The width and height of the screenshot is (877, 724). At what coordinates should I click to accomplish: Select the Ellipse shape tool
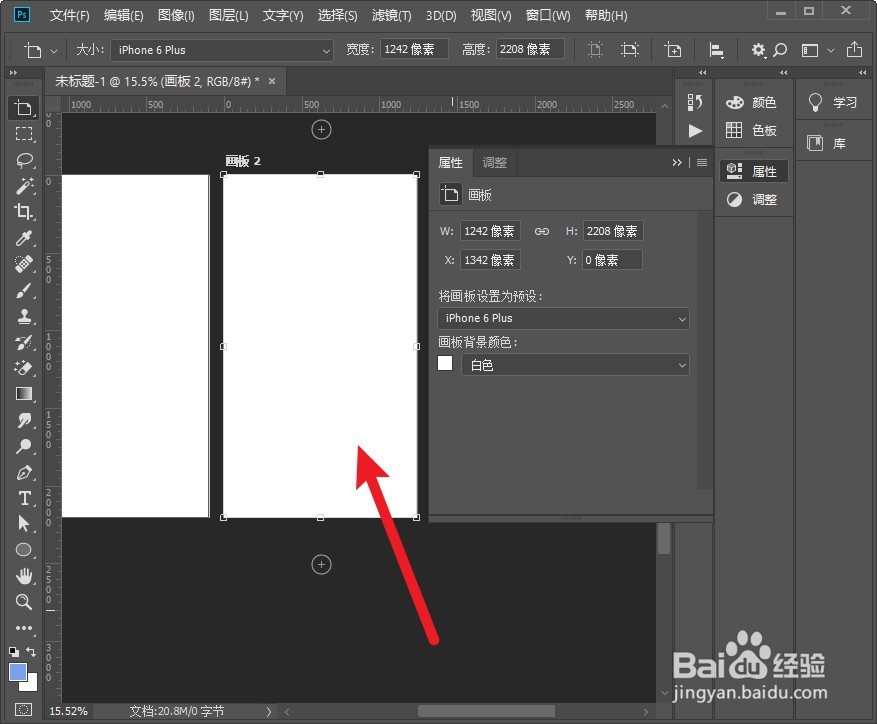point(23,550)
